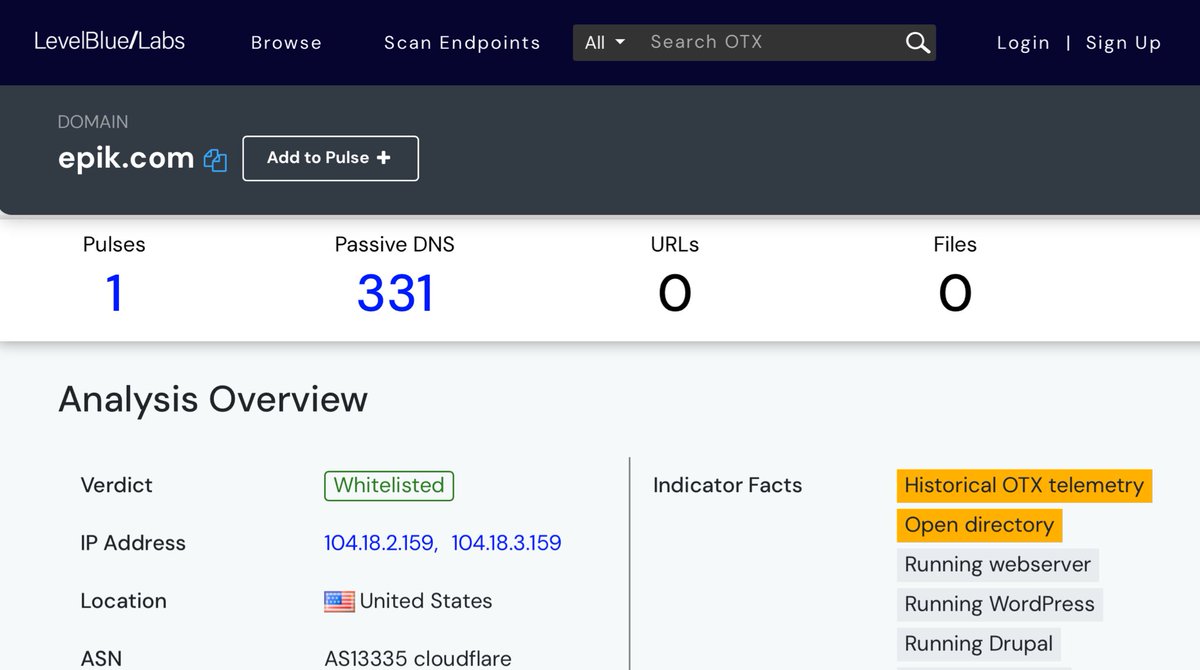Select the Historical OTX telemetry tag

[1024, 485]
